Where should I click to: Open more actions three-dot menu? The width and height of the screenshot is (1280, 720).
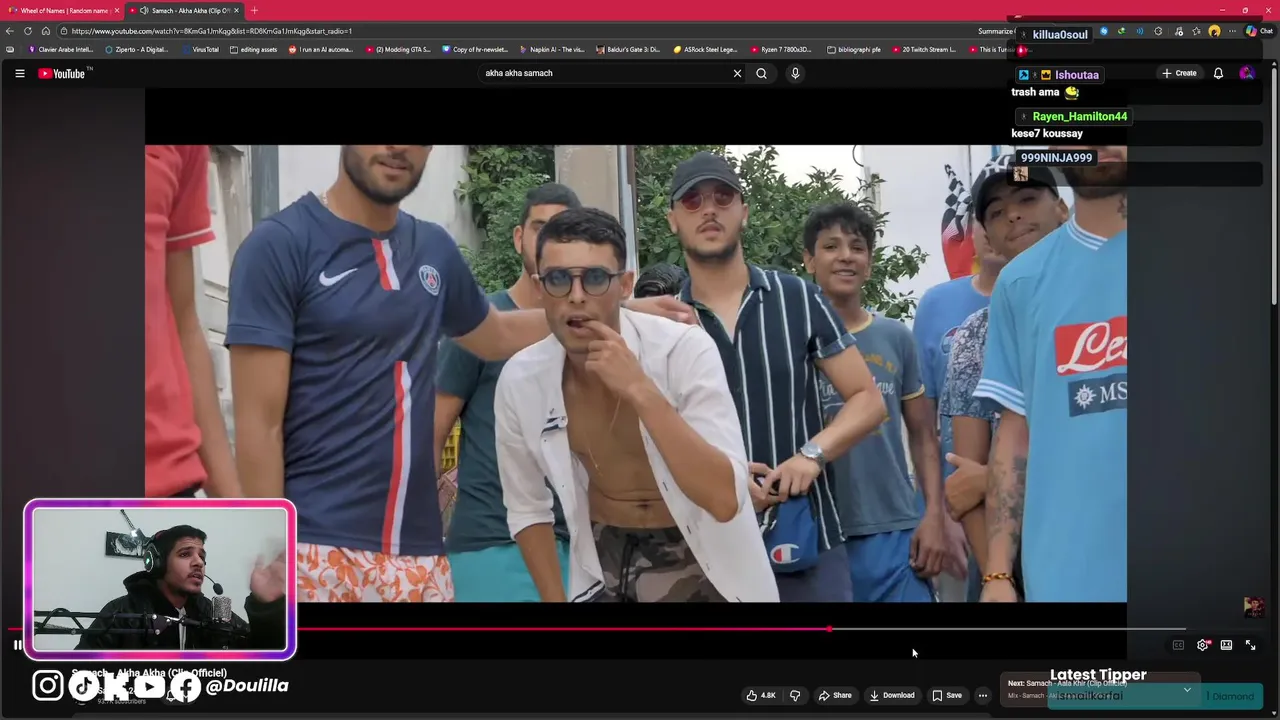coord(983,695)
